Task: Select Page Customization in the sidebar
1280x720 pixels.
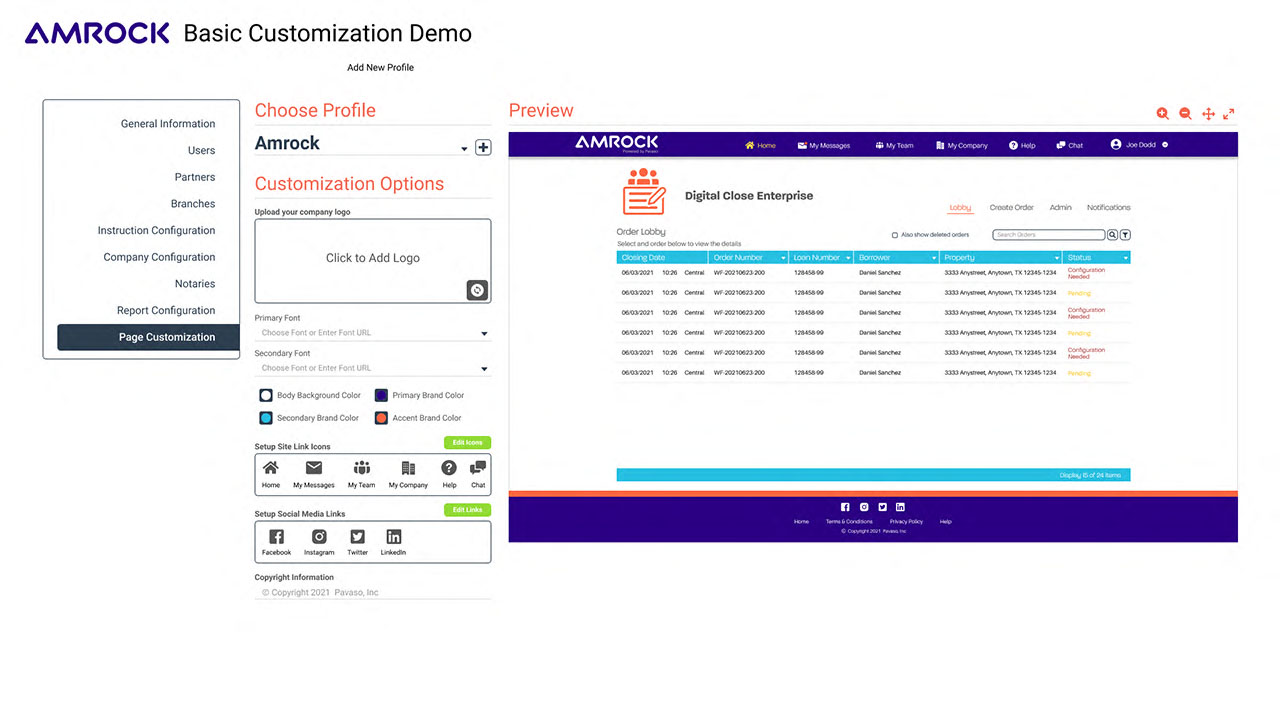Action: [148, 337]
